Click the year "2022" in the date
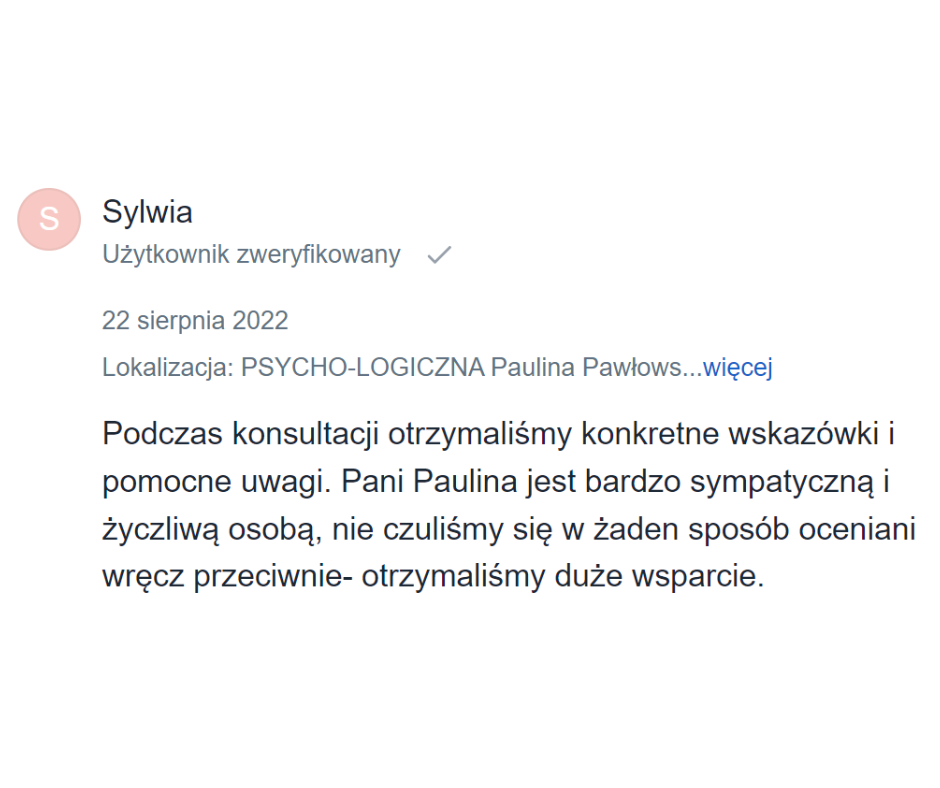This screenshot has width=940, height=788. click(x=260, y=321)
